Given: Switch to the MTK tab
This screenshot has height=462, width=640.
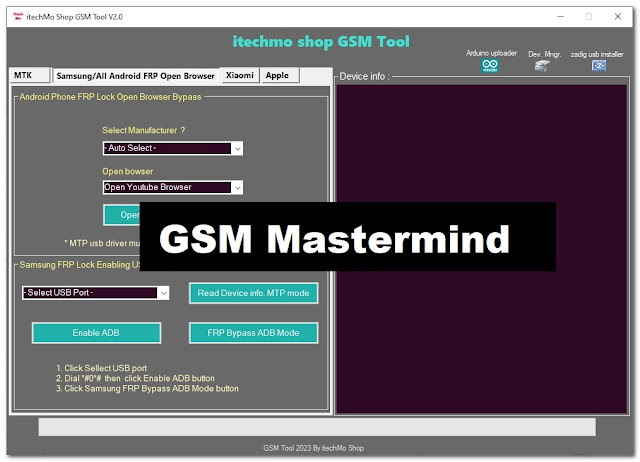Looking at the screenshot, I should tap(29, 75).
